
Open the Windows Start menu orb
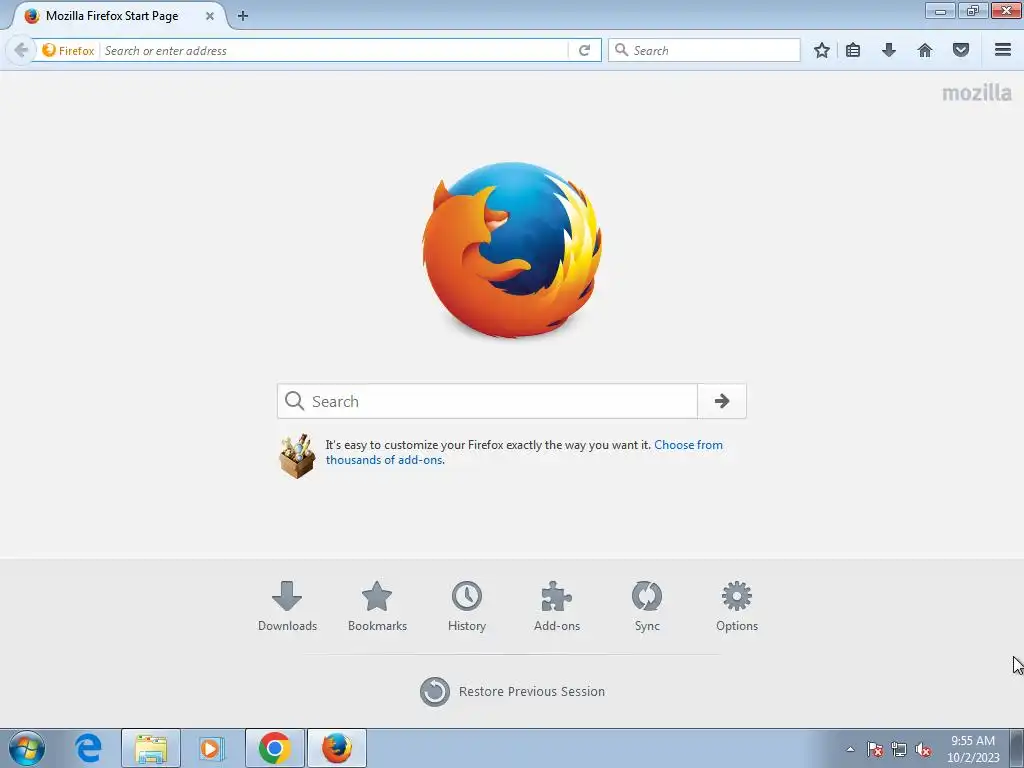coord(27,748)
